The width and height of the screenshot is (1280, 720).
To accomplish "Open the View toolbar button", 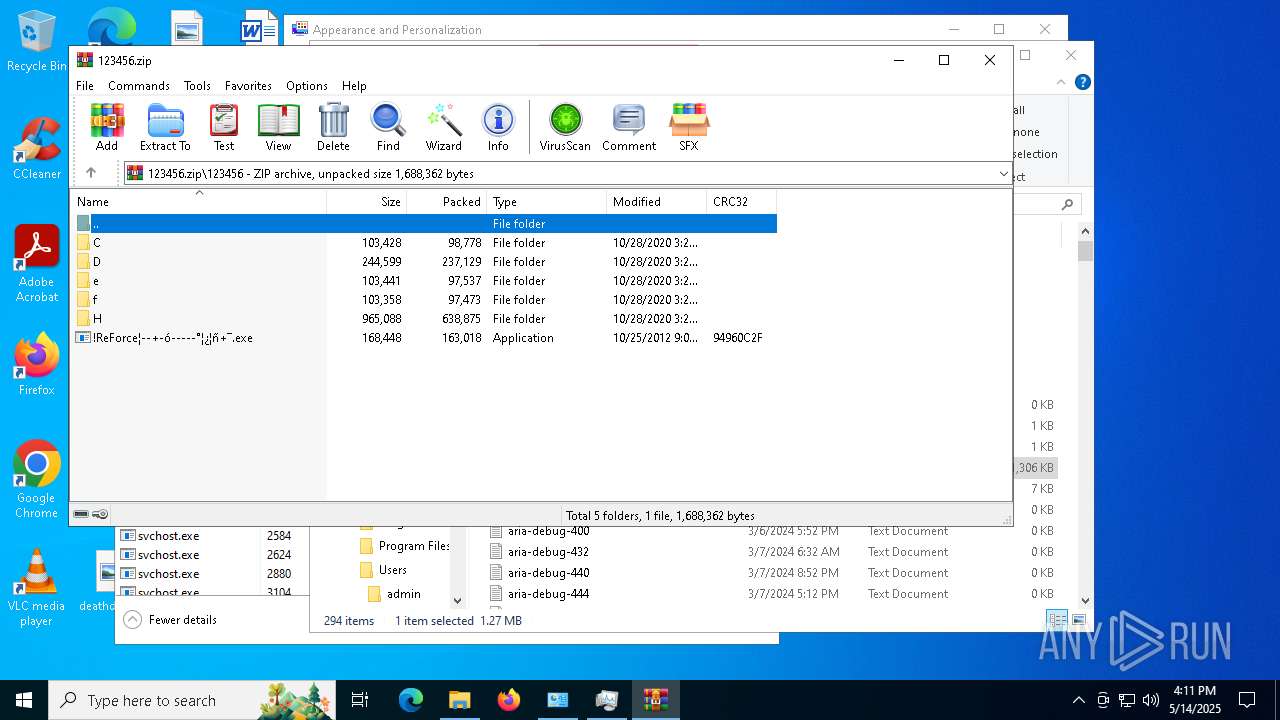I will [x=278, y=127].
